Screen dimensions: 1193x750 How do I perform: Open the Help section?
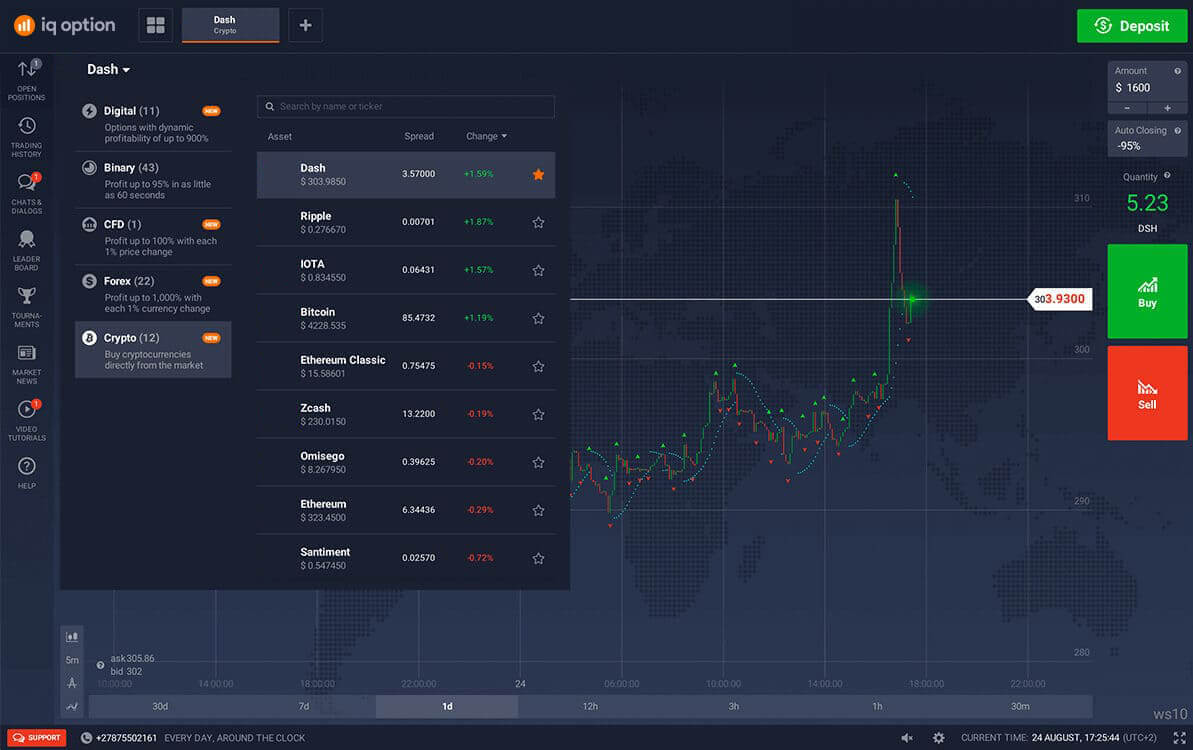coord(27,472)
